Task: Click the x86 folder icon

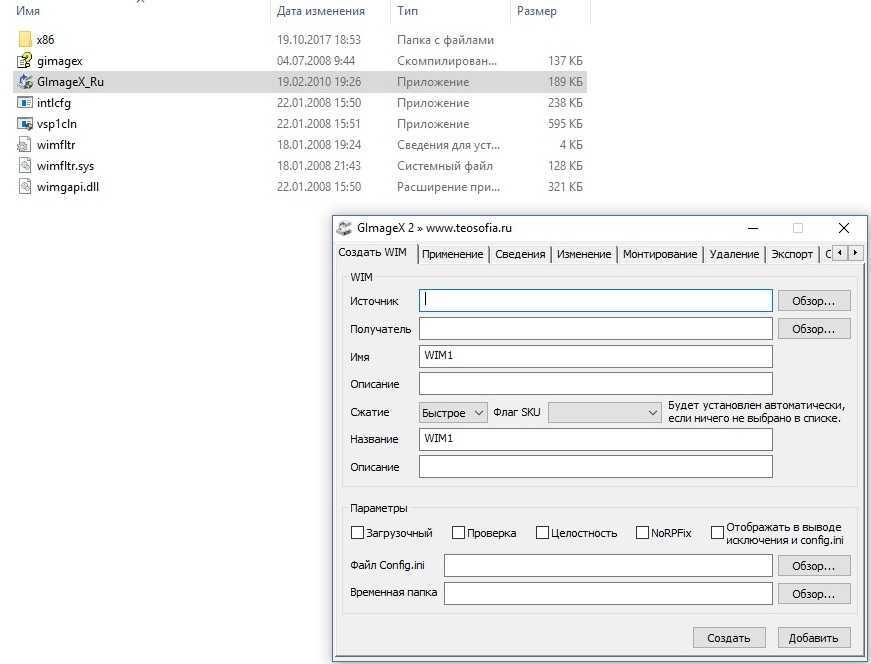Action: [x=26, y=40]
